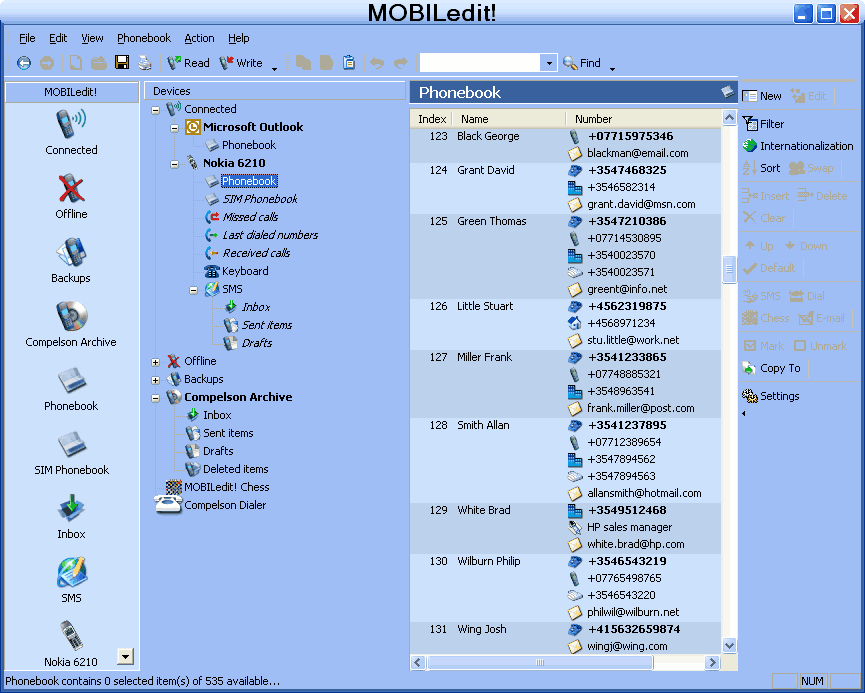The height and width of the screenshot is (693, 865).
Task: Collapse the Microsoft Outlook node
Action: coord(175,129)
